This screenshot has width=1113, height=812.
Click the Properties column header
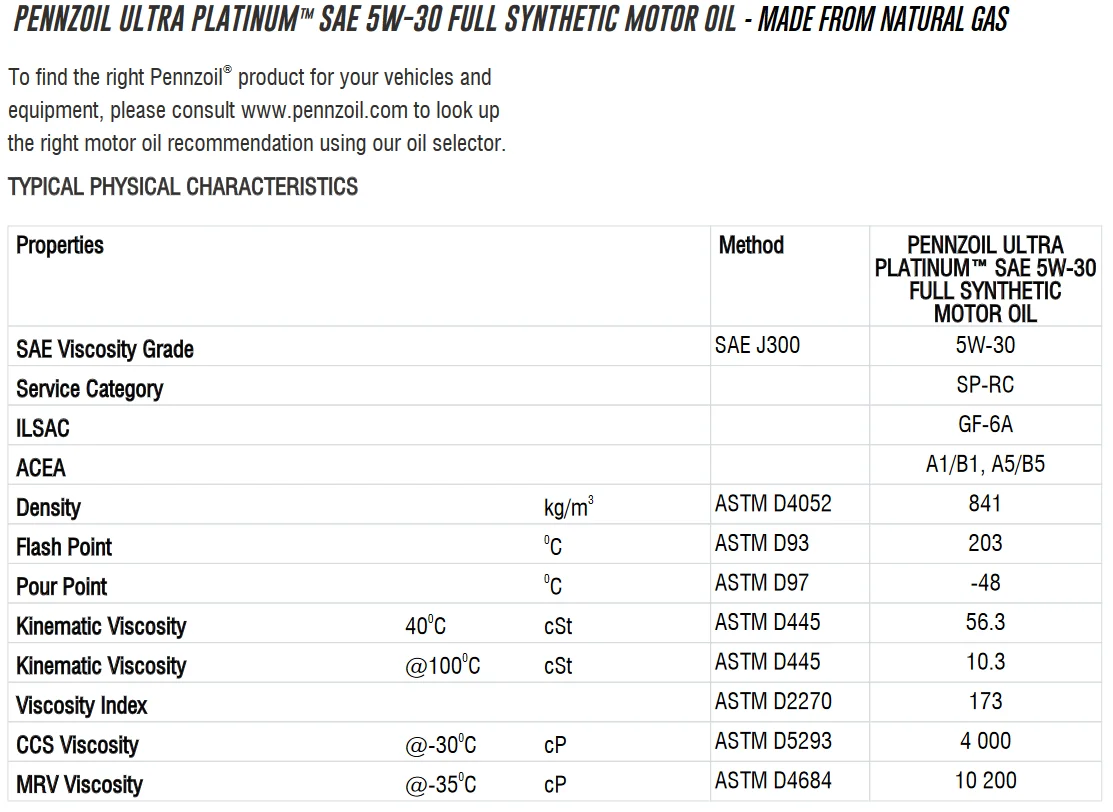60,245
